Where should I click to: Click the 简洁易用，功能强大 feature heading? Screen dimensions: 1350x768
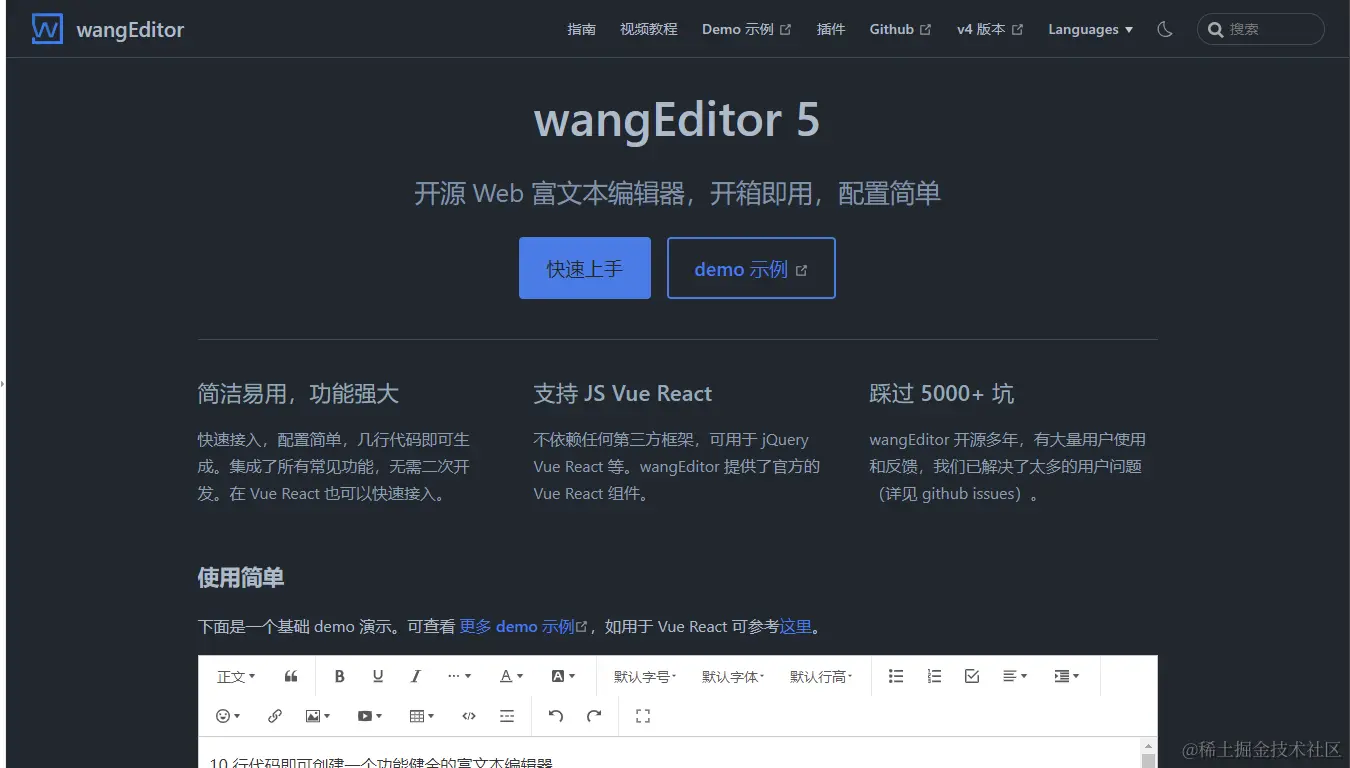tap(298, 394)
